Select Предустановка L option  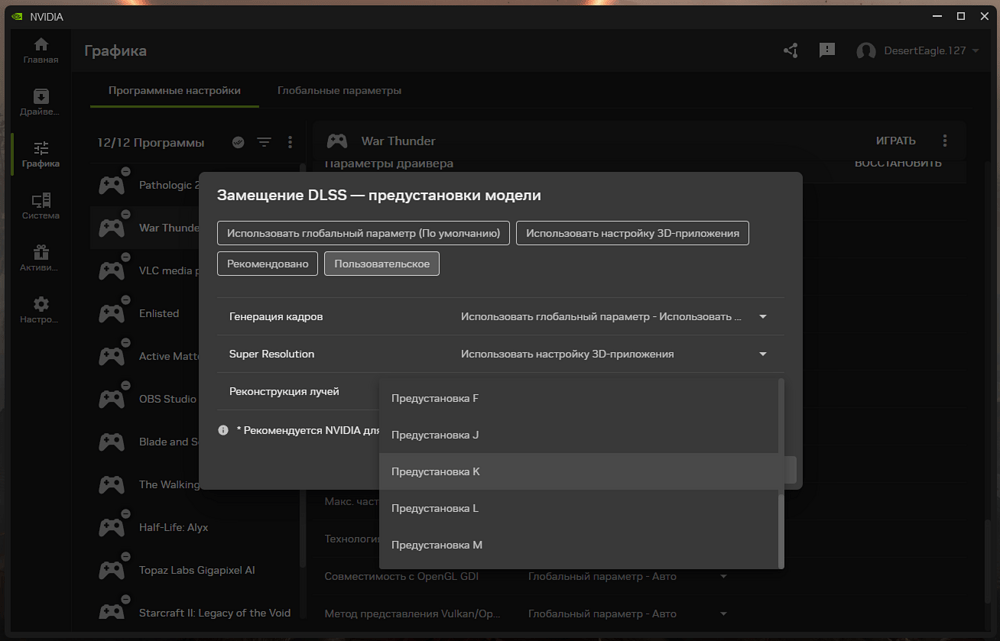tap(578, 508)
